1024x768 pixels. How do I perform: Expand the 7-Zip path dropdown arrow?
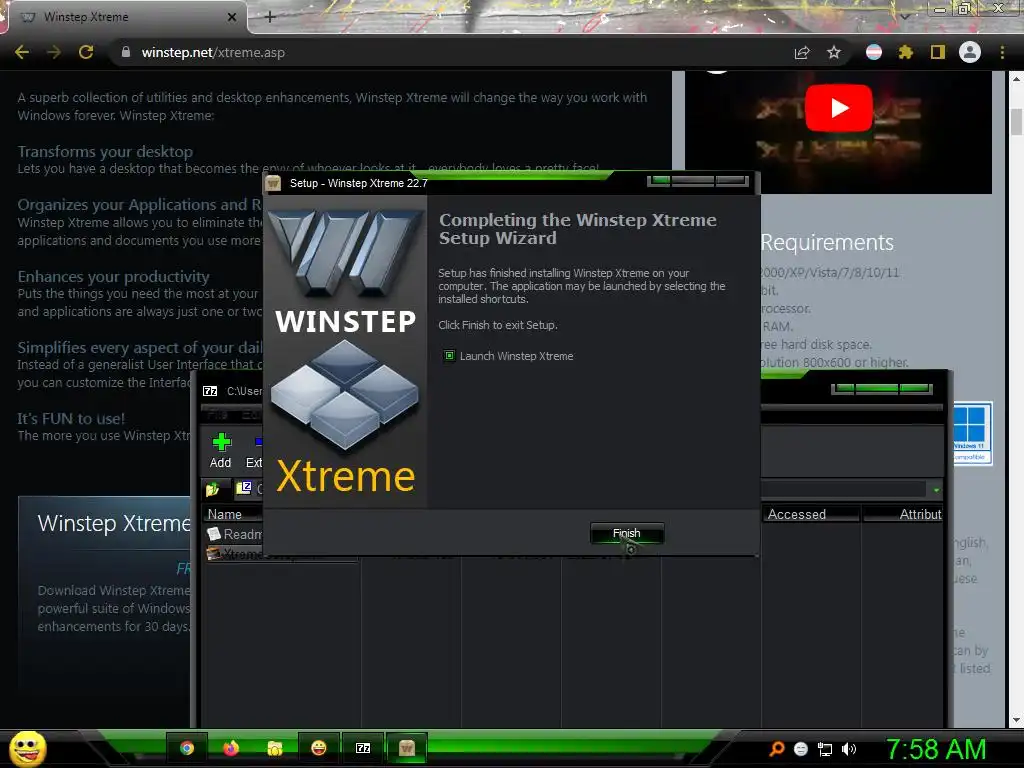coord(936,490)
